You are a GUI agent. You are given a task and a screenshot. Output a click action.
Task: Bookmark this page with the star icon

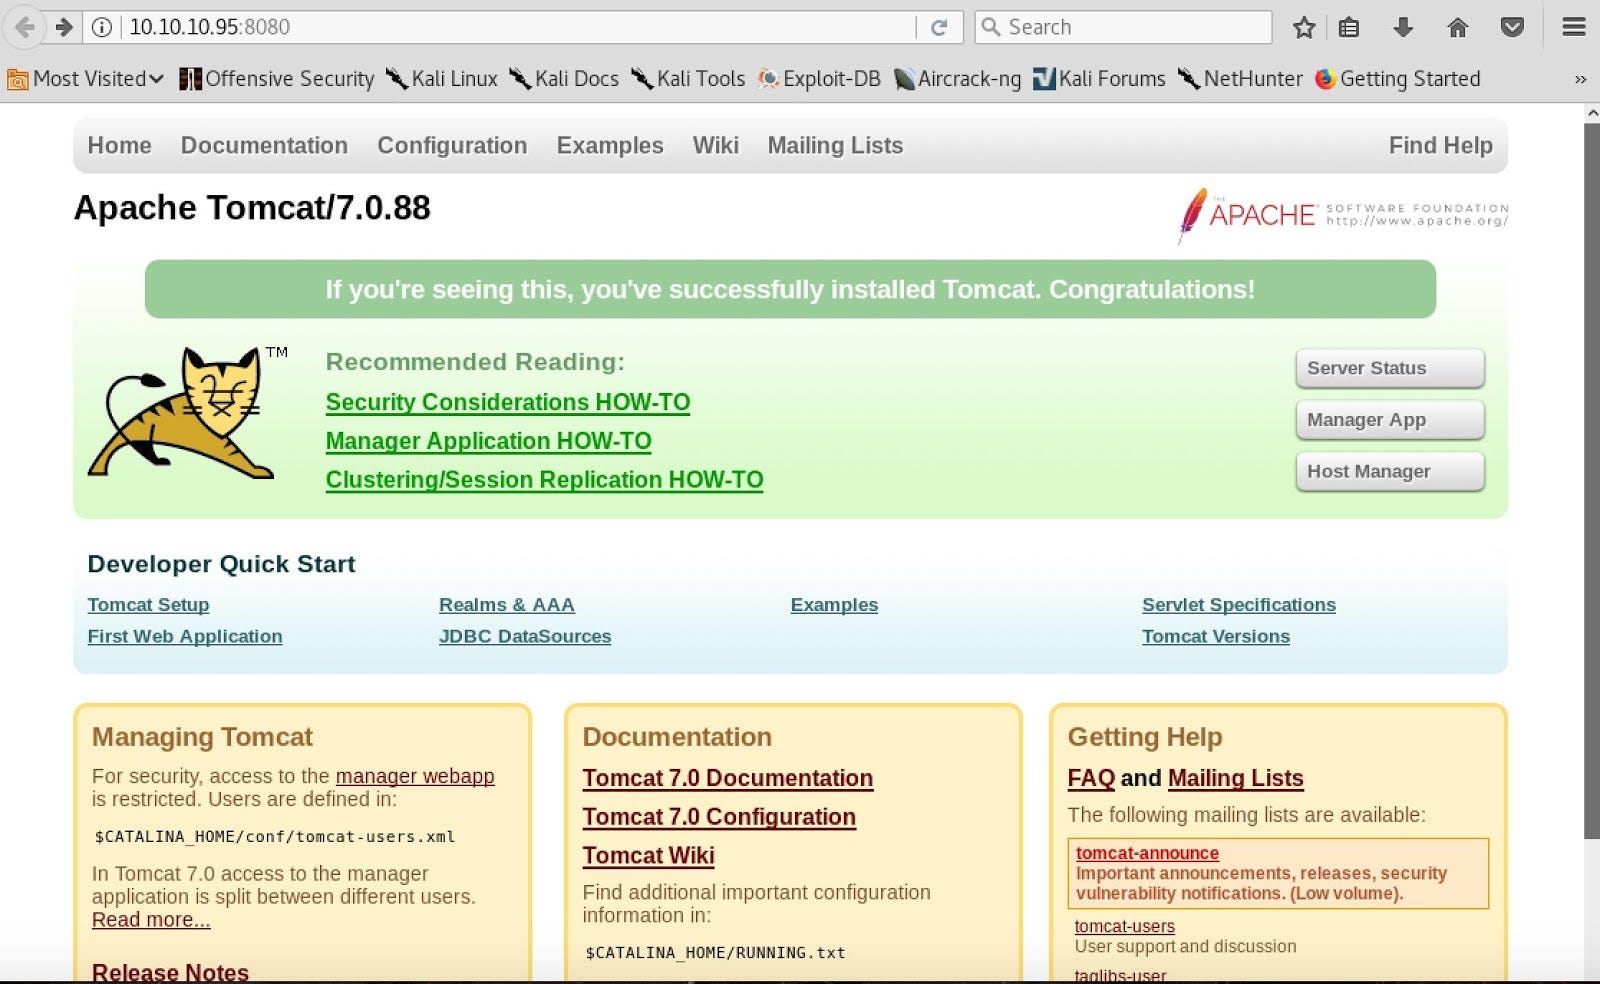(x=1304, y=27)
